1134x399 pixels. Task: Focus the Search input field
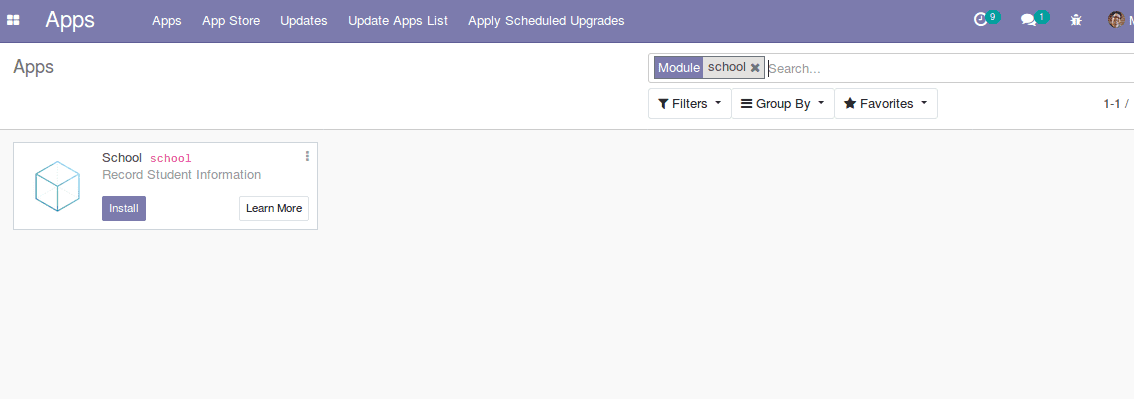(950, 69)
